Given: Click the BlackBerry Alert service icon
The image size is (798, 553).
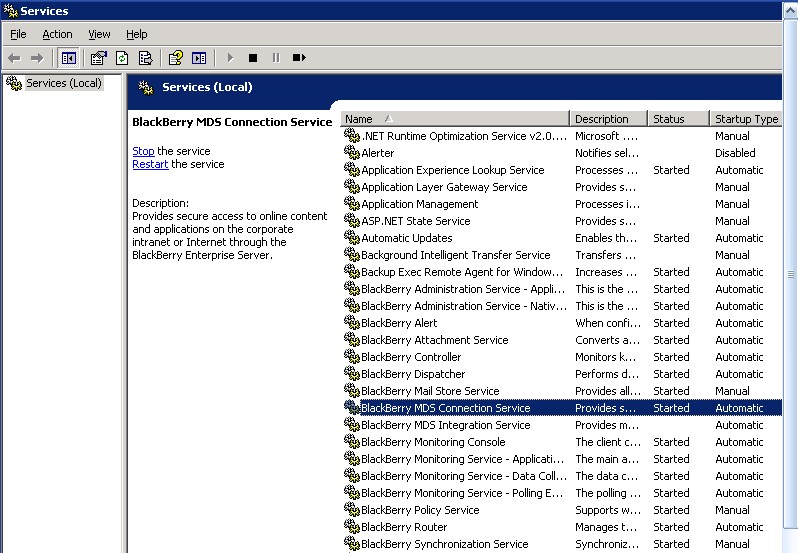Looking at the screenshot, I should pyautogui.click(x=352, y=323).
